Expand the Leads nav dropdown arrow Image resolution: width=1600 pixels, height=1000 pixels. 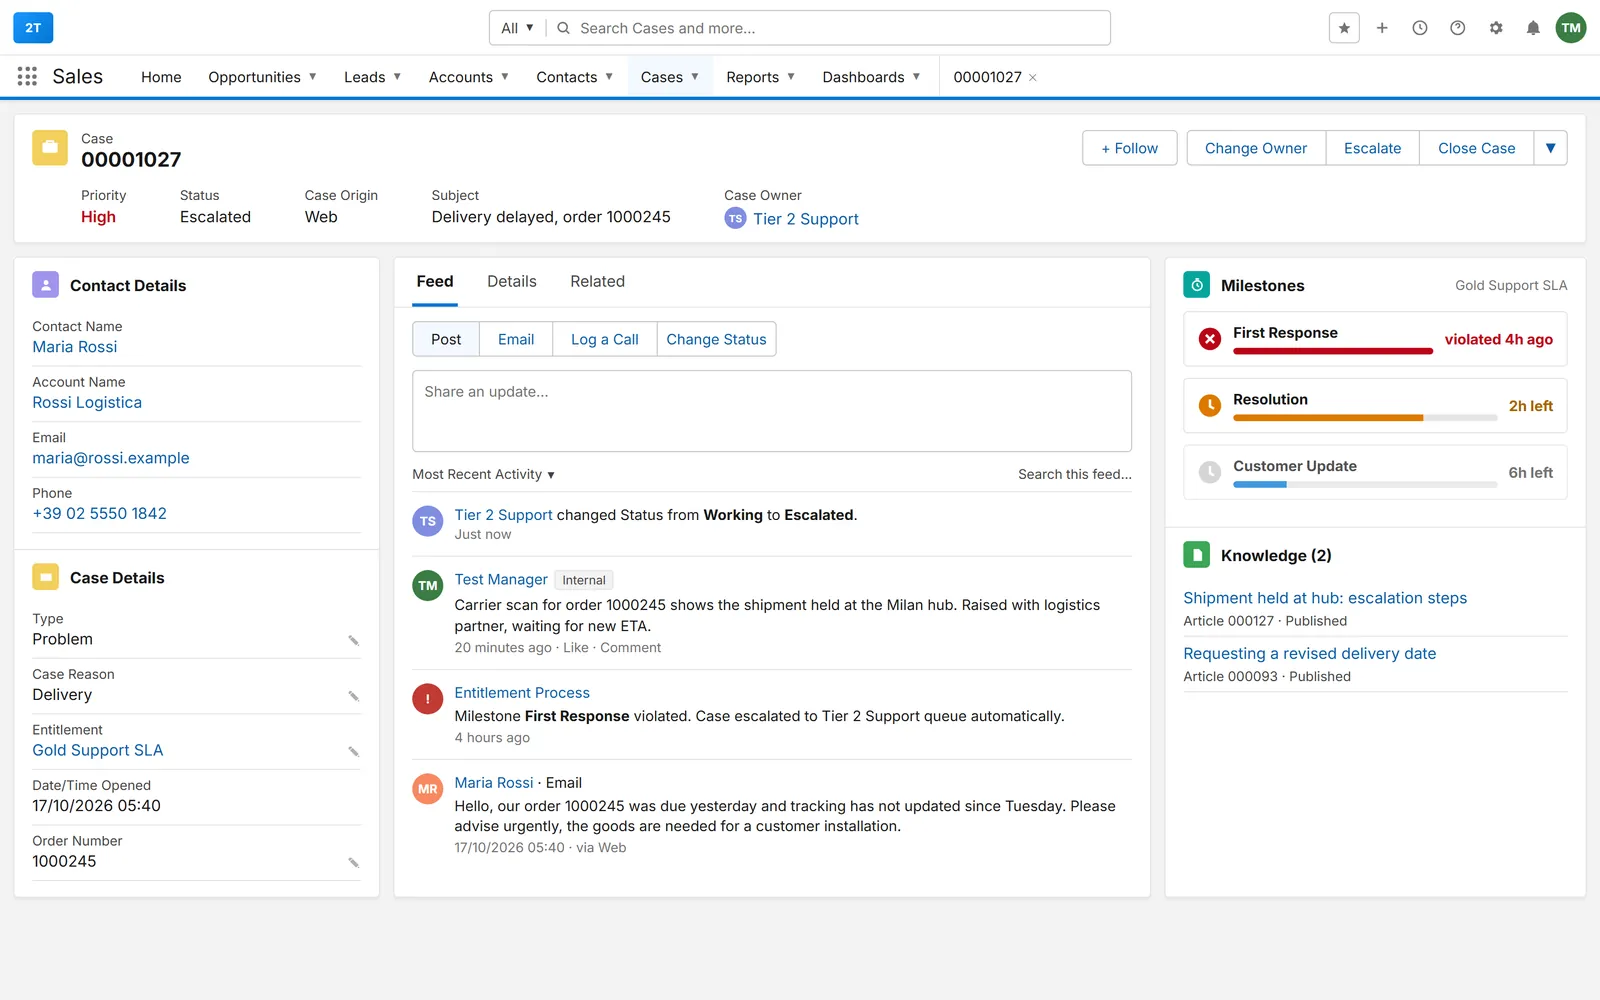click(x=397, y=77)
